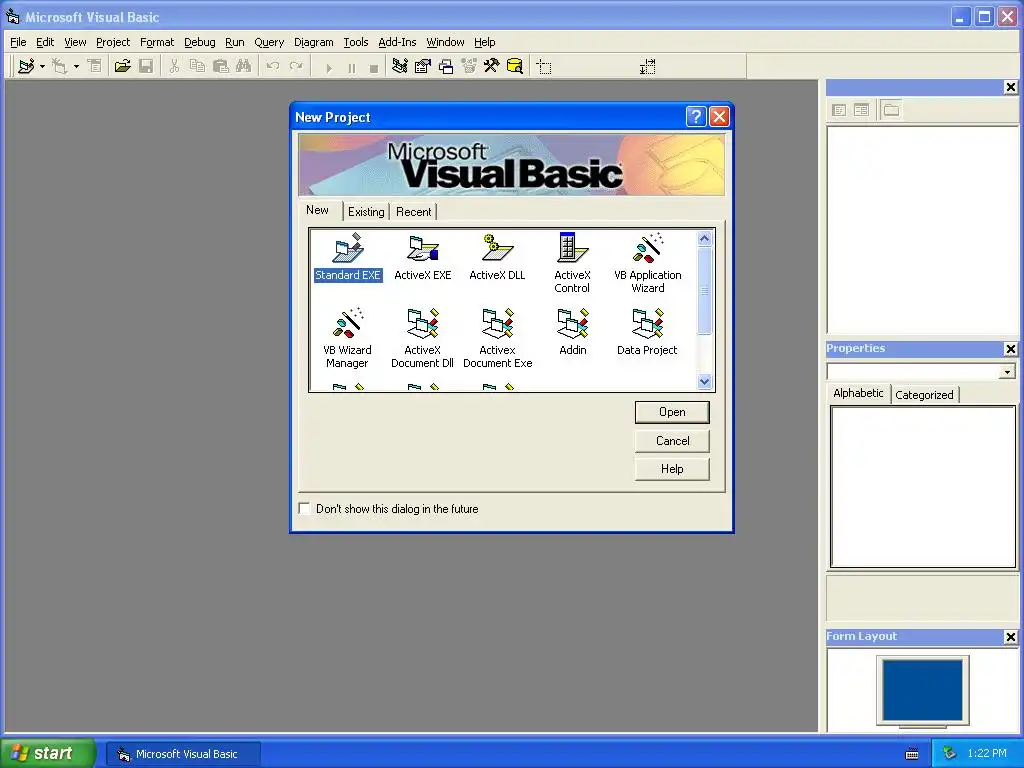This screenshot has width=1024, height=768.
Task: Select the ActiveX Document Dll project type
Action: click(x=423, y=338)
